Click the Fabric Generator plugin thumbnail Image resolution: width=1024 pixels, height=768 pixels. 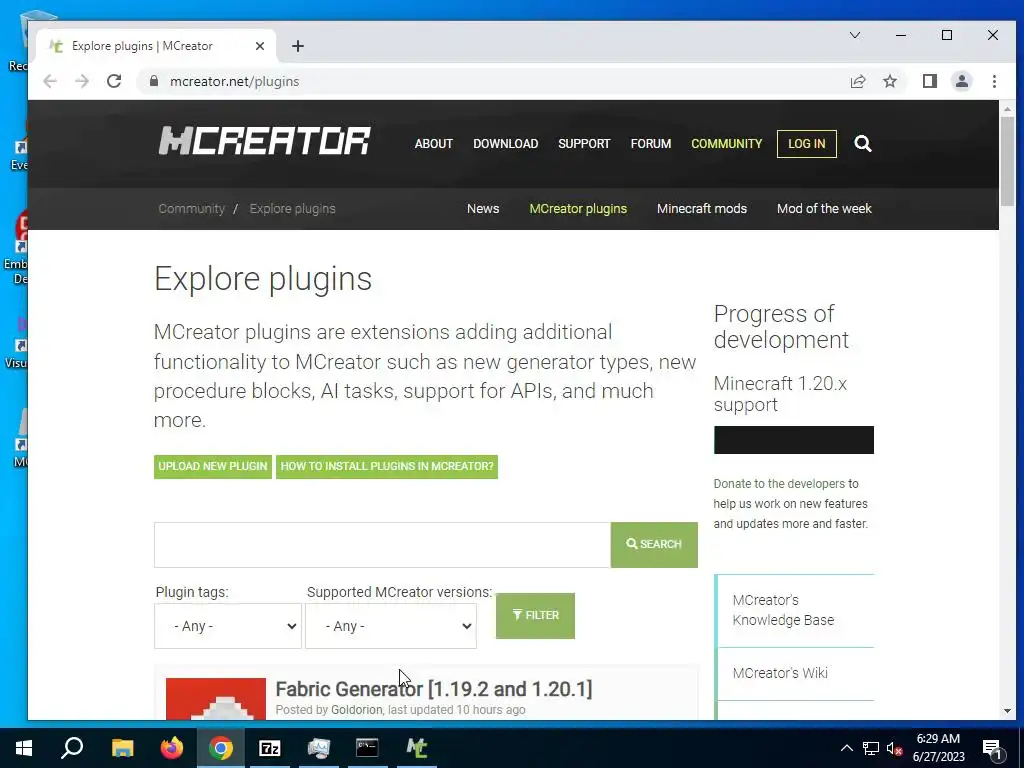(216, 699)
